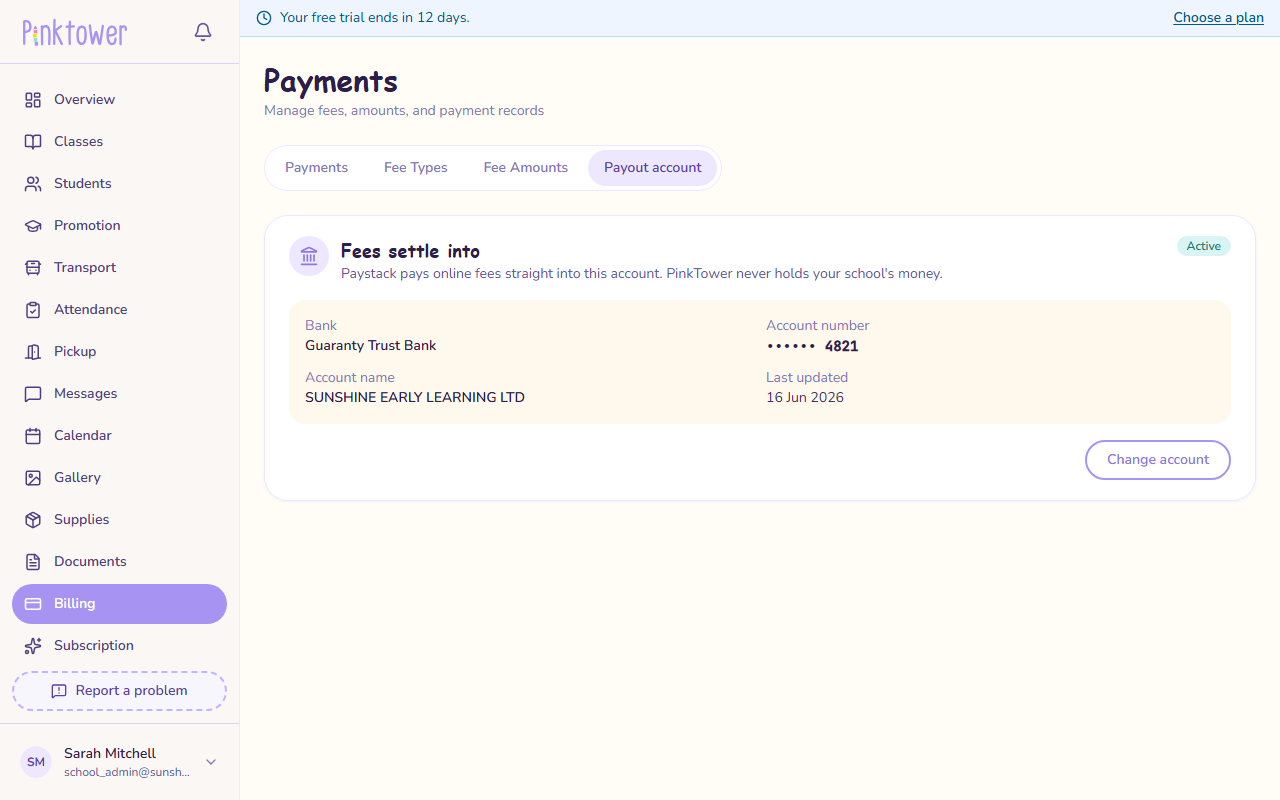Go to the Fee Amounts tab
The width and height of the screenshot is (1280, 800).
pos(526,168)
